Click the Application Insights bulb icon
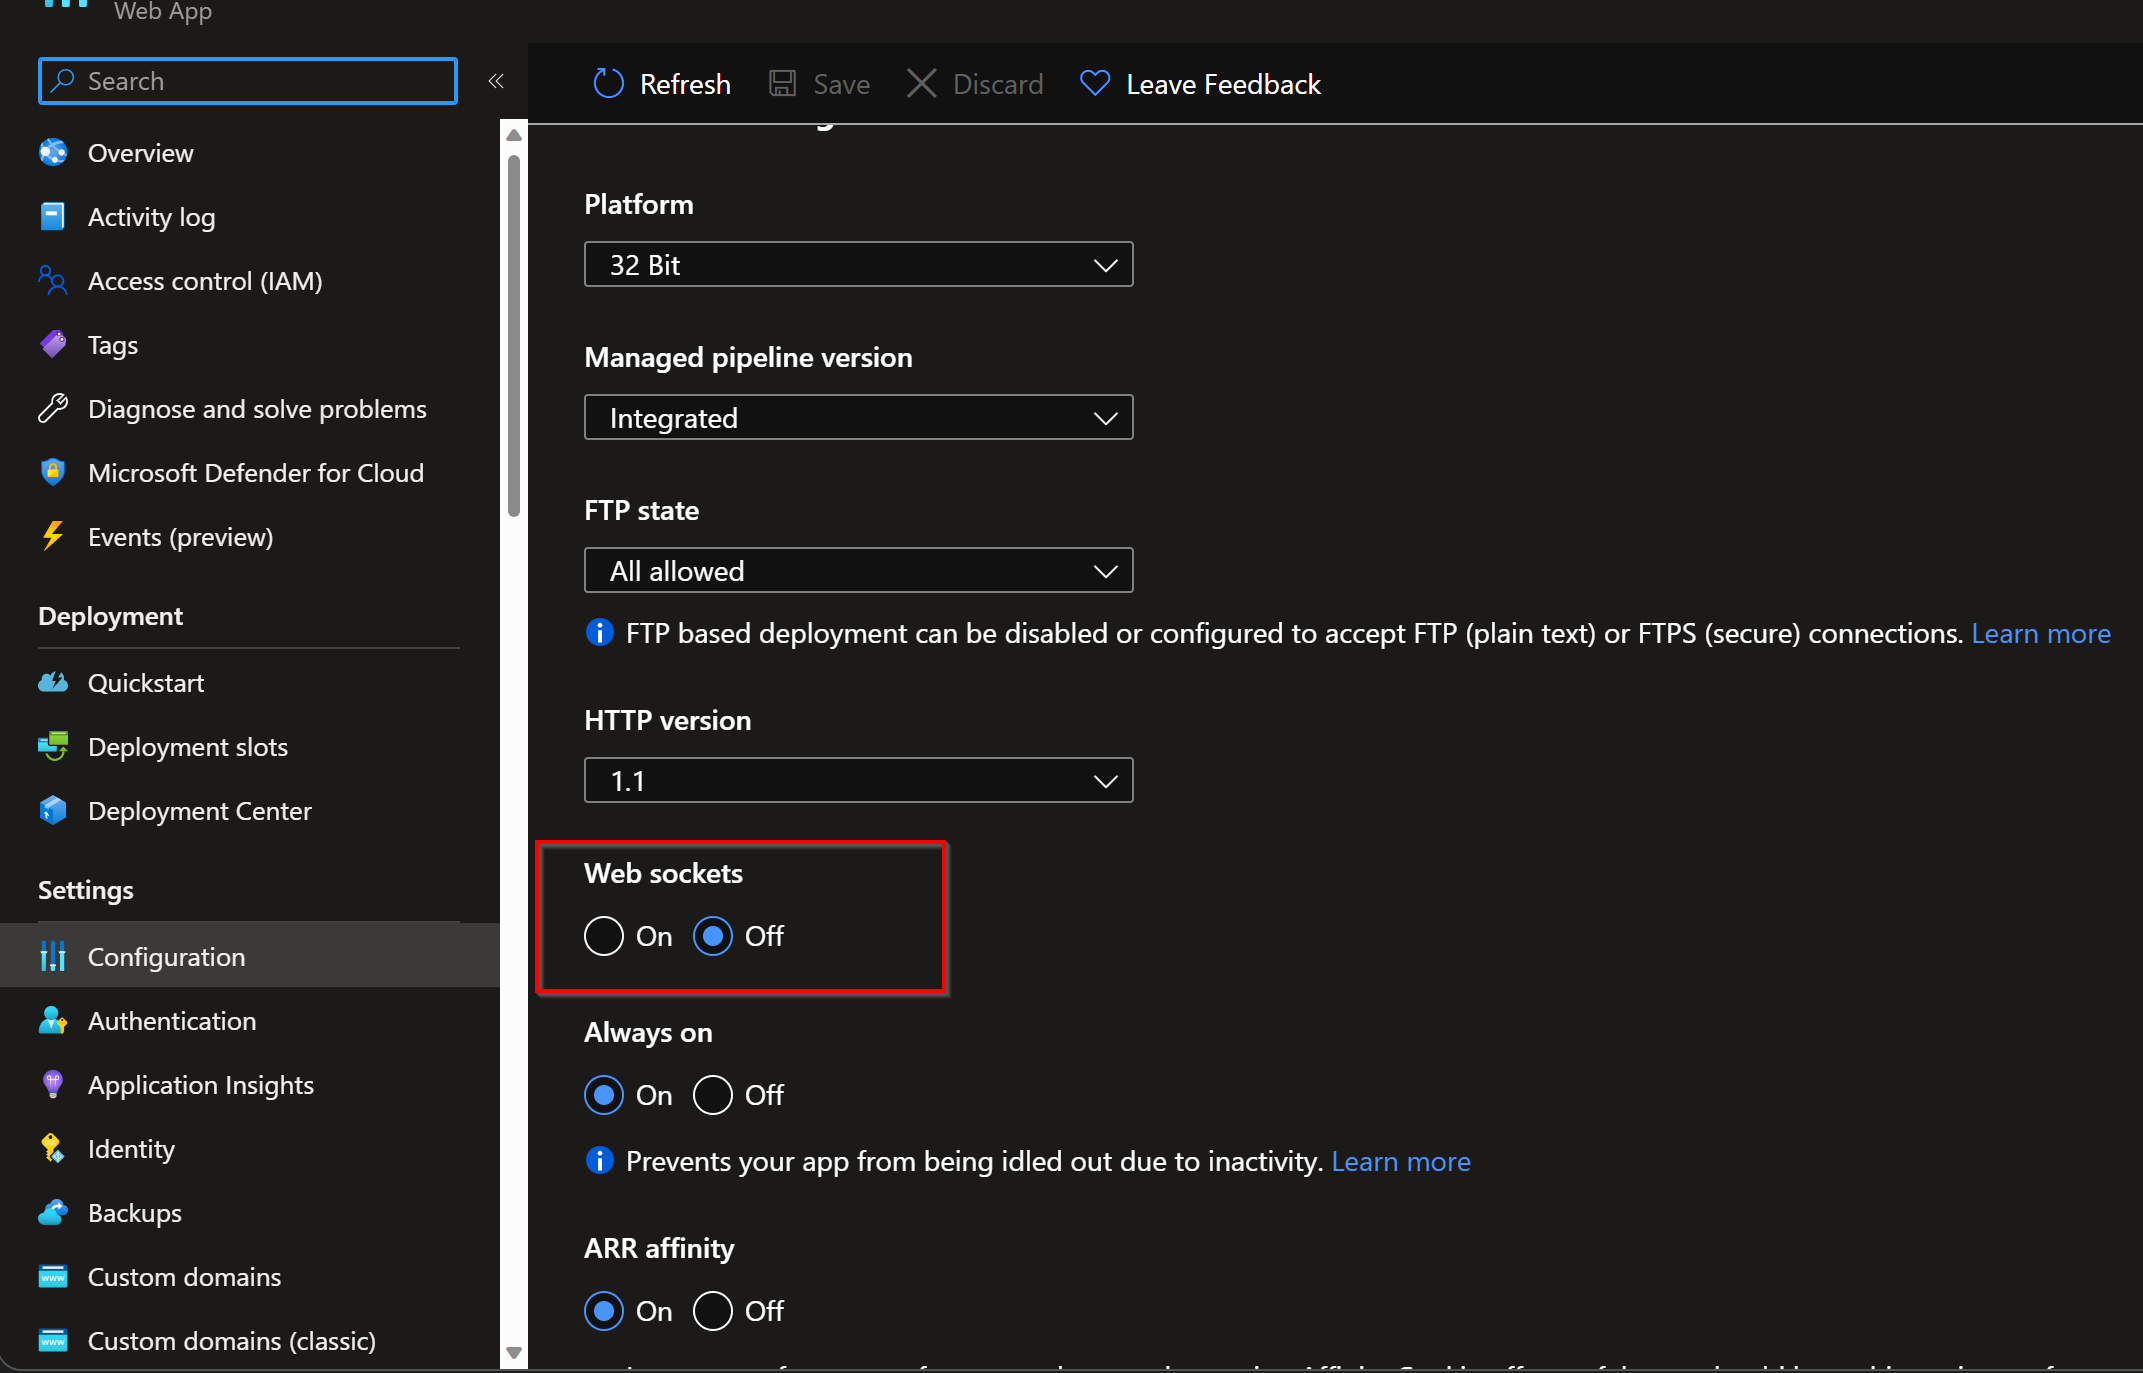This screenshot has height=1373, width=2143. click(x=53, y=1085)
